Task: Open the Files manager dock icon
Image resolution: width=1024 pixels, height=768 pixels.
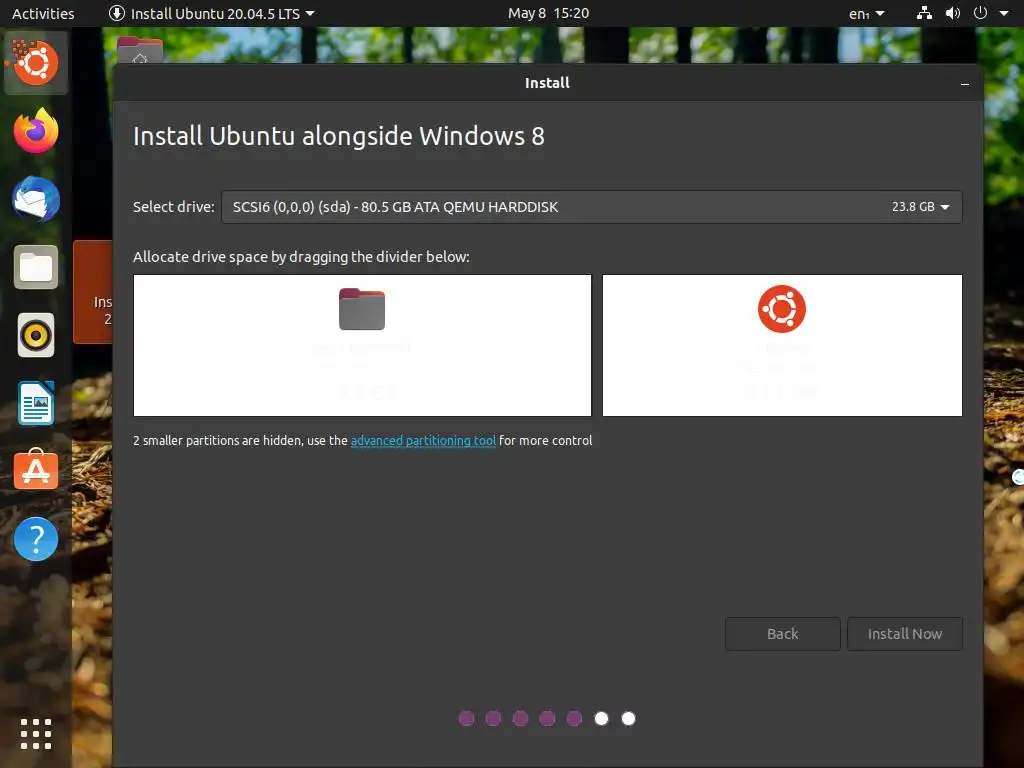Action: coord(36,267)
